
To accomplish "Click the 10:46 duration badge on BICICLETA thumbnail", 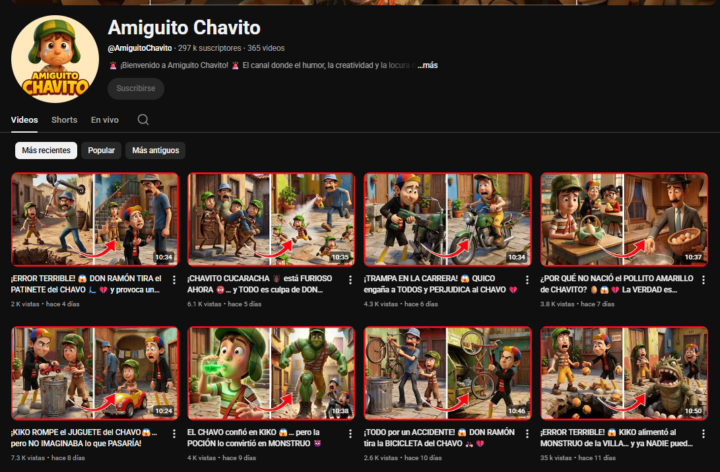I will [517, 411].
